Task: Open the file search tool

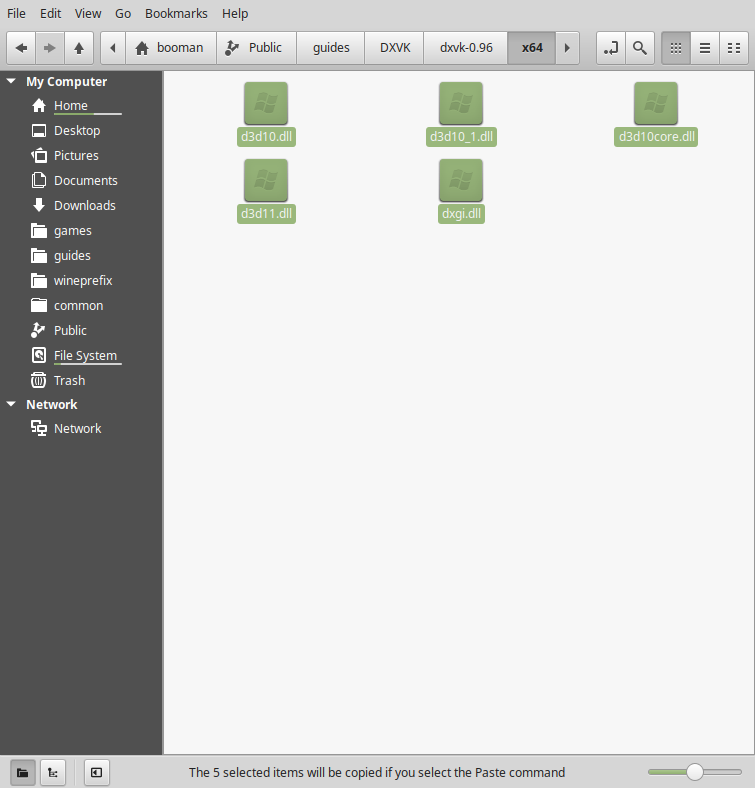Action: tap(640, 48)
